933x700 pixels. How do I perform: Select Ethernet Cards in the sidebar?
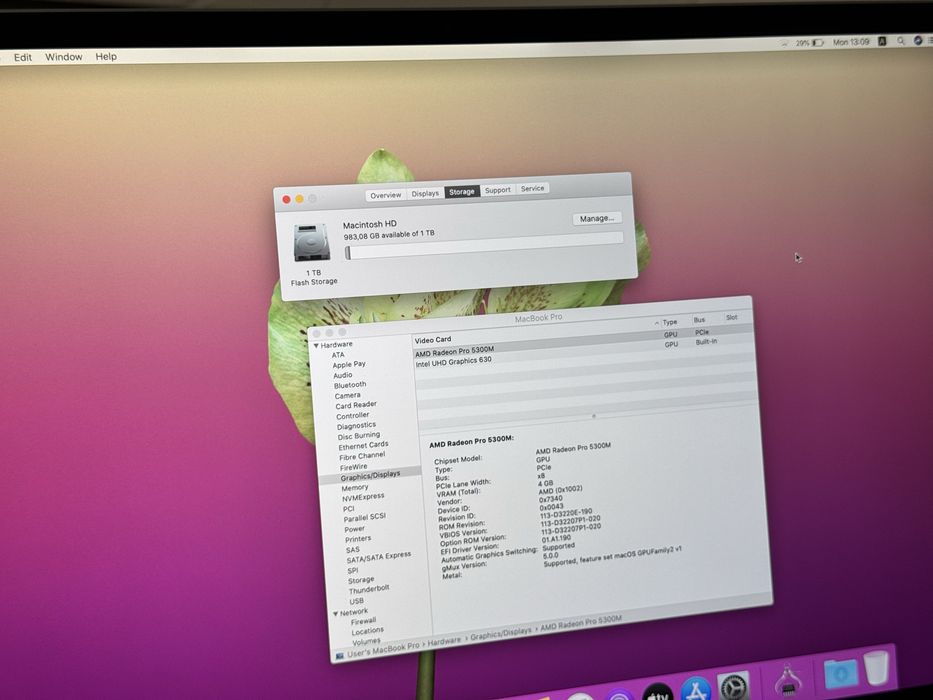point(363,446)
